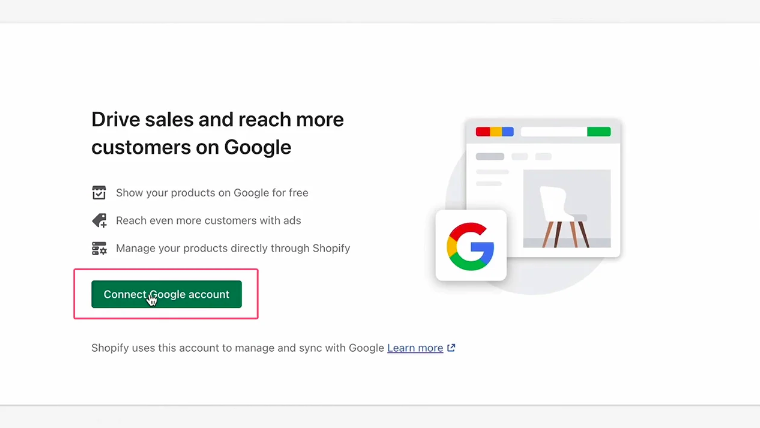The height and width of the screenshot is (428, 760).
Task: Click the dark gray tab in illustrated page
Action: 490,157
